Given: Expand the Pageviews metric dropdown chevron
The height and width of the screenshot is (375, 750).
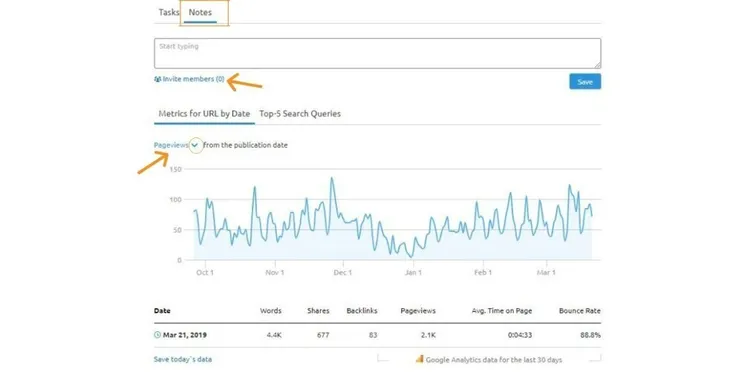Looking at the screenshot, I should click(x=195, y=145).
